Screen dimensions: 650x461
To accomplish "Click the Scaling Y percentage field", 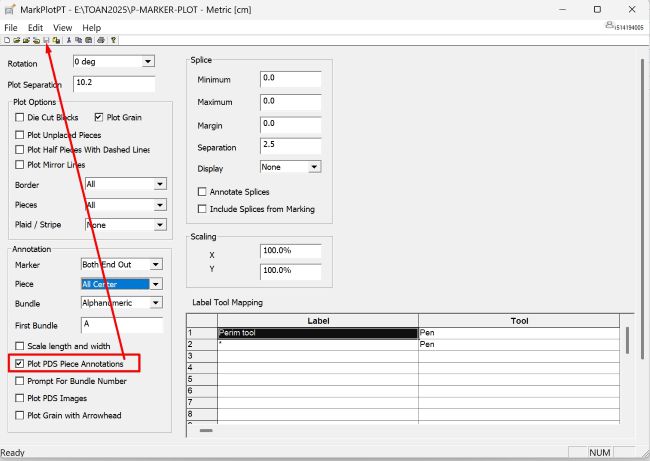I will tap(291, 272).
